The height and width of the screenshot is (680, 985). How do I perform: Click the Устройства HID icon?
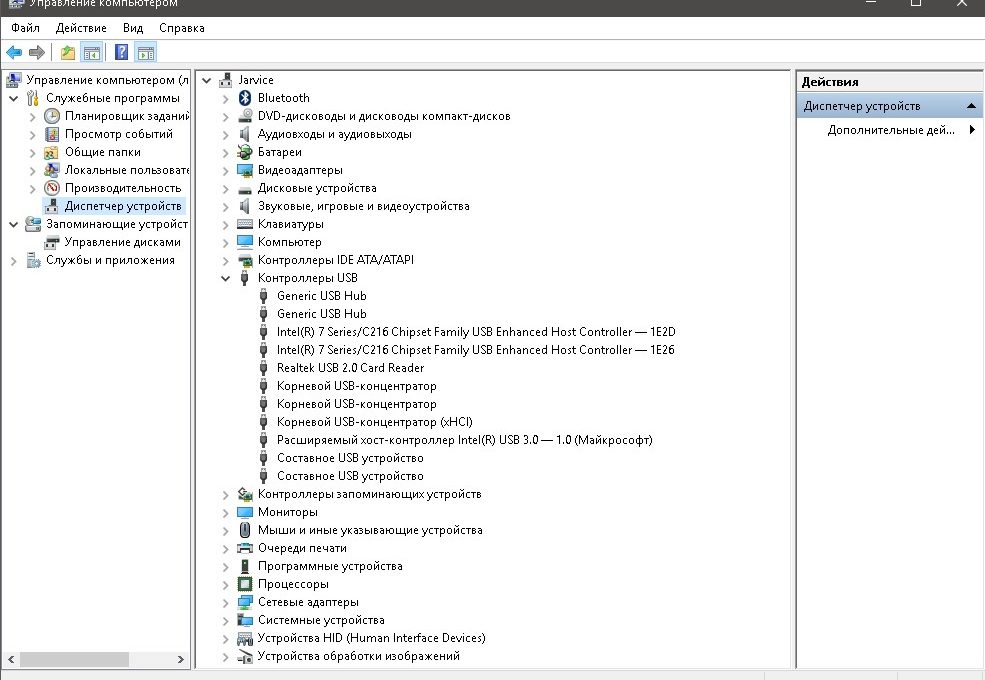(245, 639)
